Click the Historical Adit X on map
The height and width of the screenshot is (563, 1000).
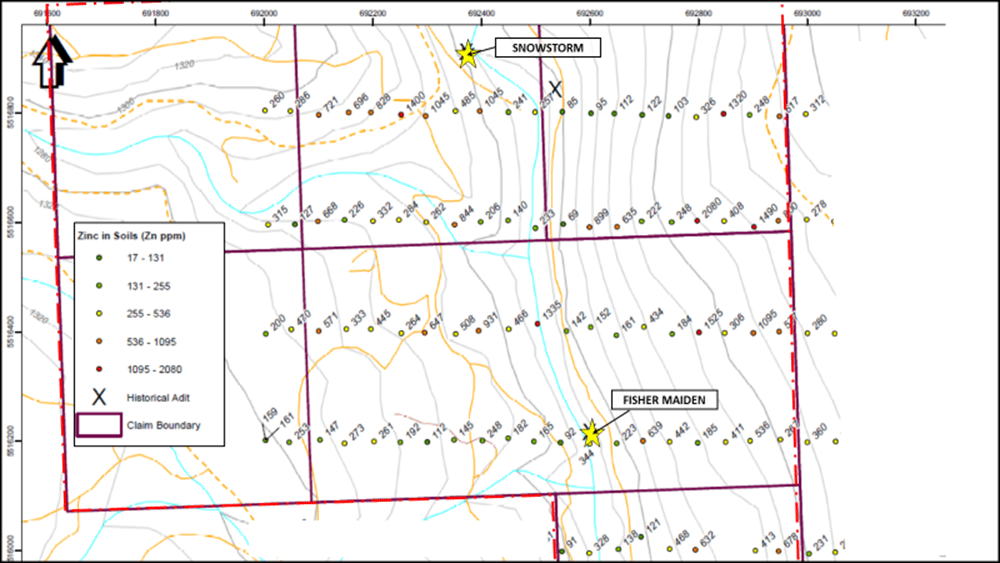(x=555, y=89)
